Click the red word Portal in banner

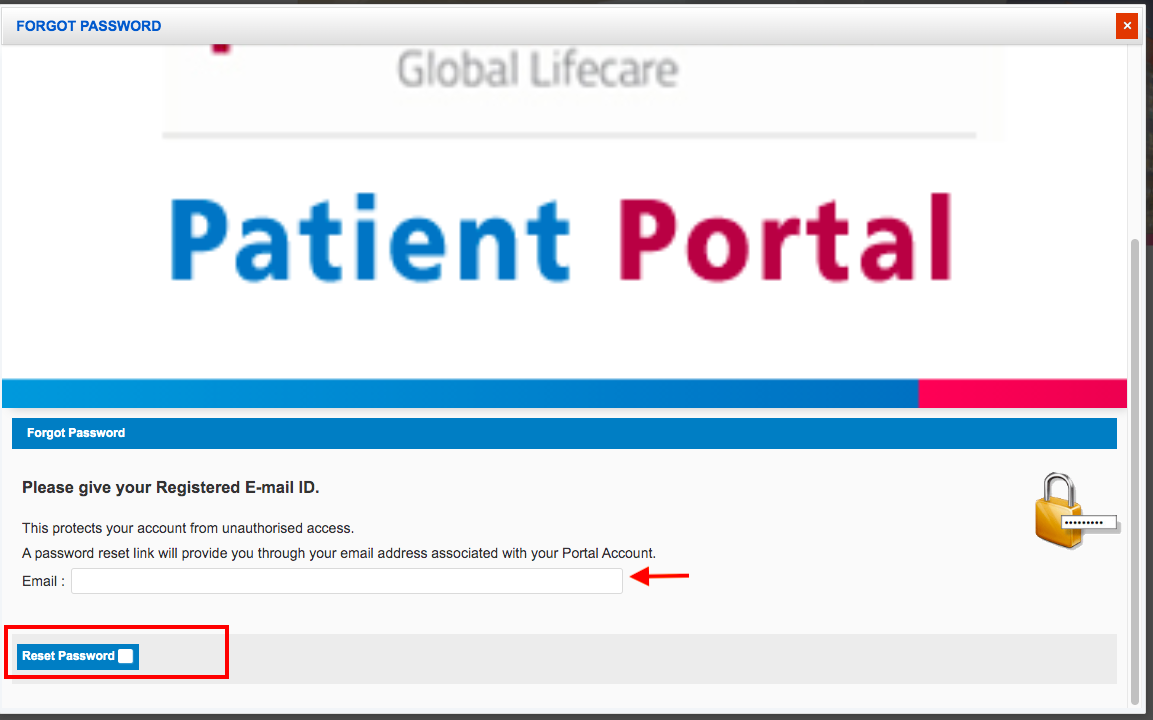(786, 239)
